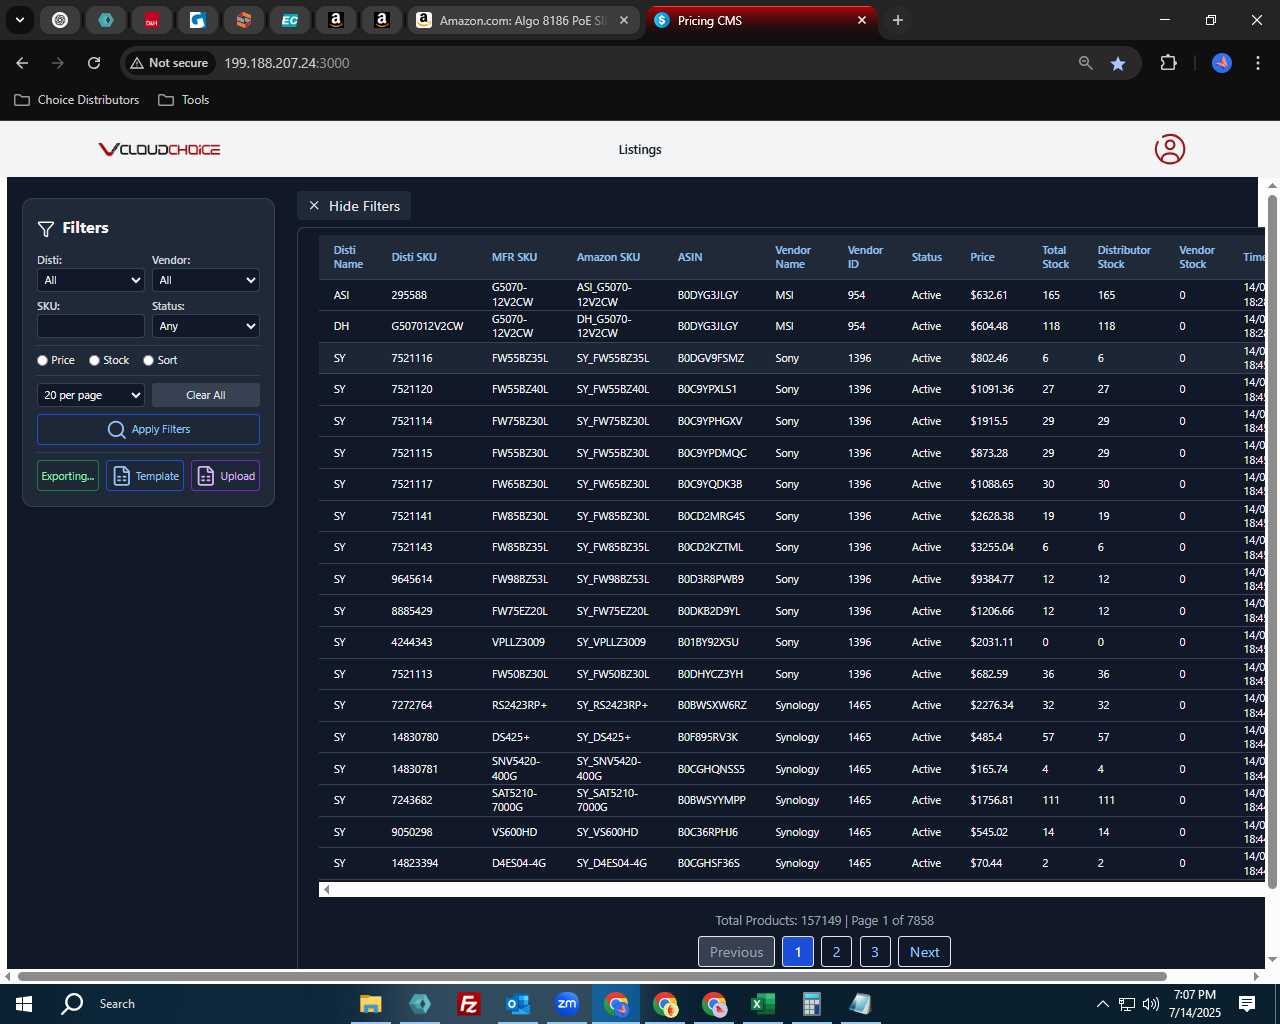Viewport: 1280px width, 1024px height.
Task: Click the Next page button
Action: pyautogui.click(x=924, y=952)
